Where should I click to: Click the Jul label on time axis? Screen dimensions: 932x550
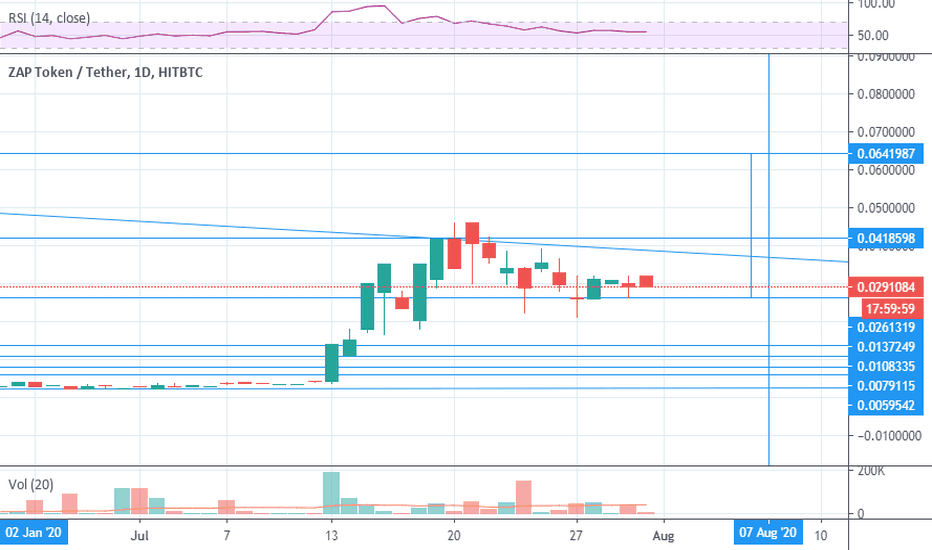tap(139, 536)
